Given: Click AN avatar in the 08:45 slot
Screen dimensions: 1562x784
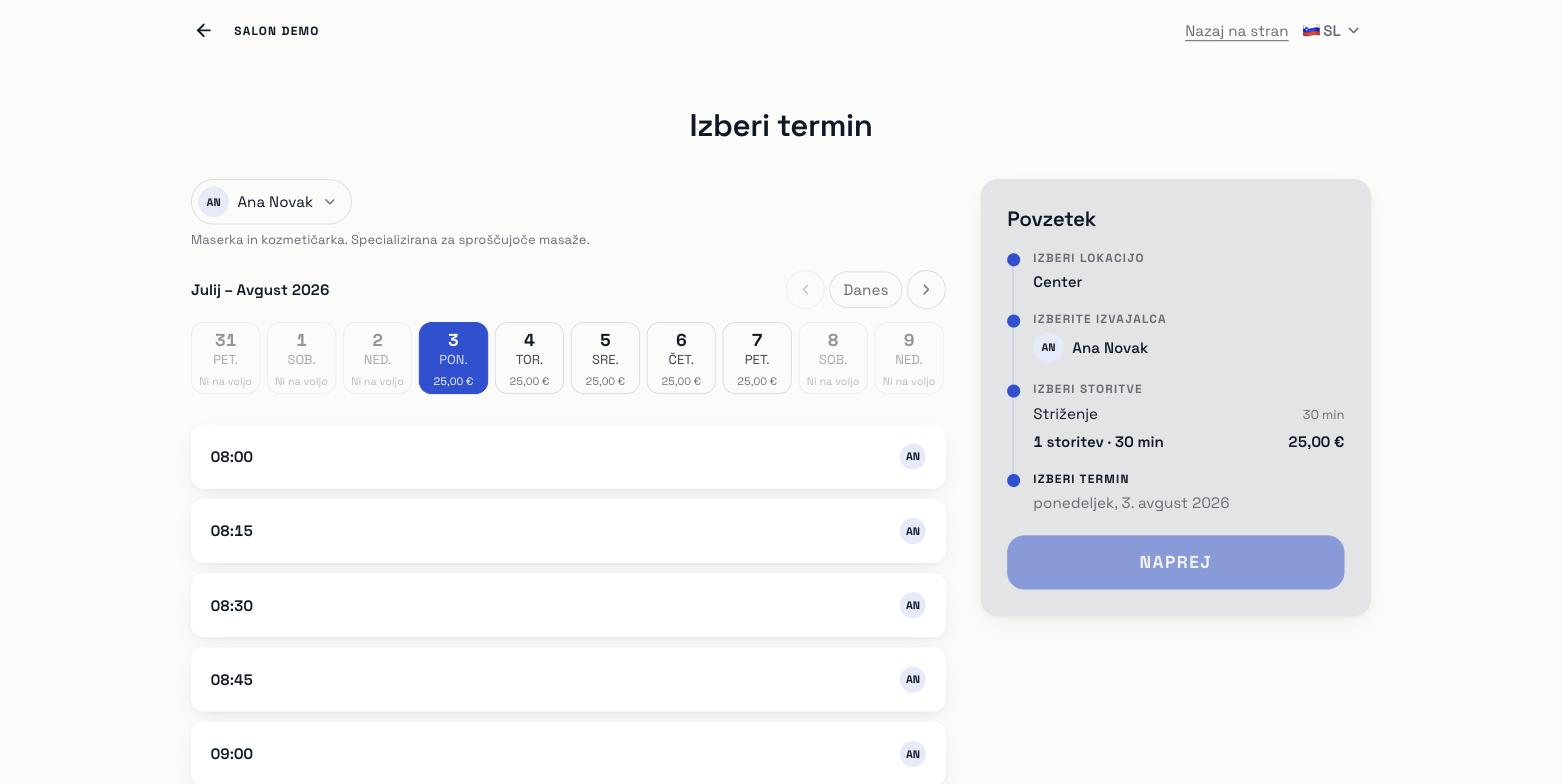Looking at the screenshot, I should click(x=913, y=680).
